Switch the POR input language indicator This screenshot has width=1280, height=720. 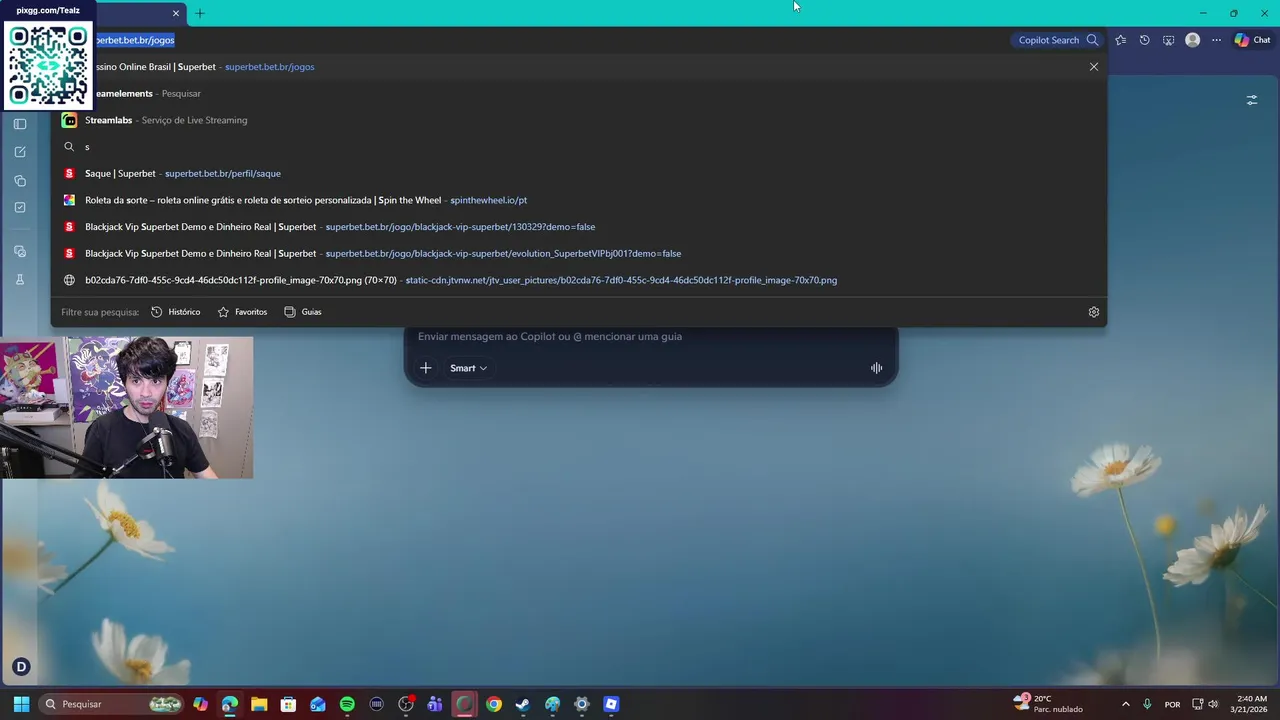pos(1172,704)
